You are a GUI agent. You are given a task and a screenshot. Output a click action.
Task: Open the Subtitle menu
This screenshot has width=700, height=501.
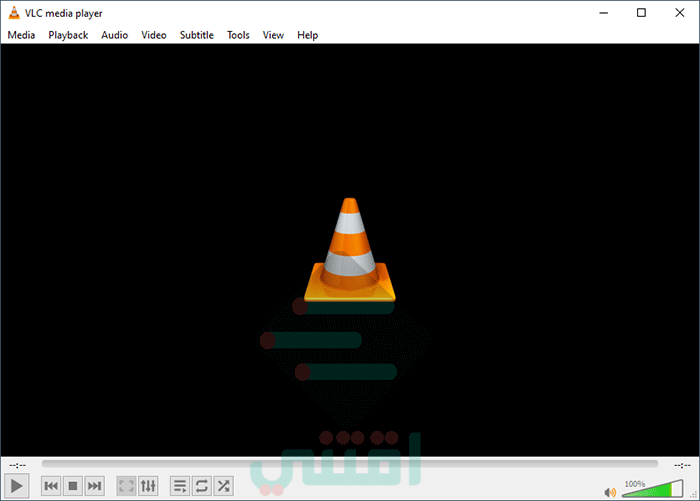point(196,35)
